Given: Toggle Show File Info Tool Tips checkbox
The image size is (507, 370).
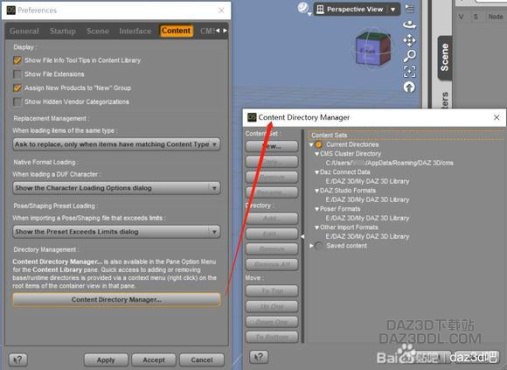Looking at the screenshot, I should [17, 60].
